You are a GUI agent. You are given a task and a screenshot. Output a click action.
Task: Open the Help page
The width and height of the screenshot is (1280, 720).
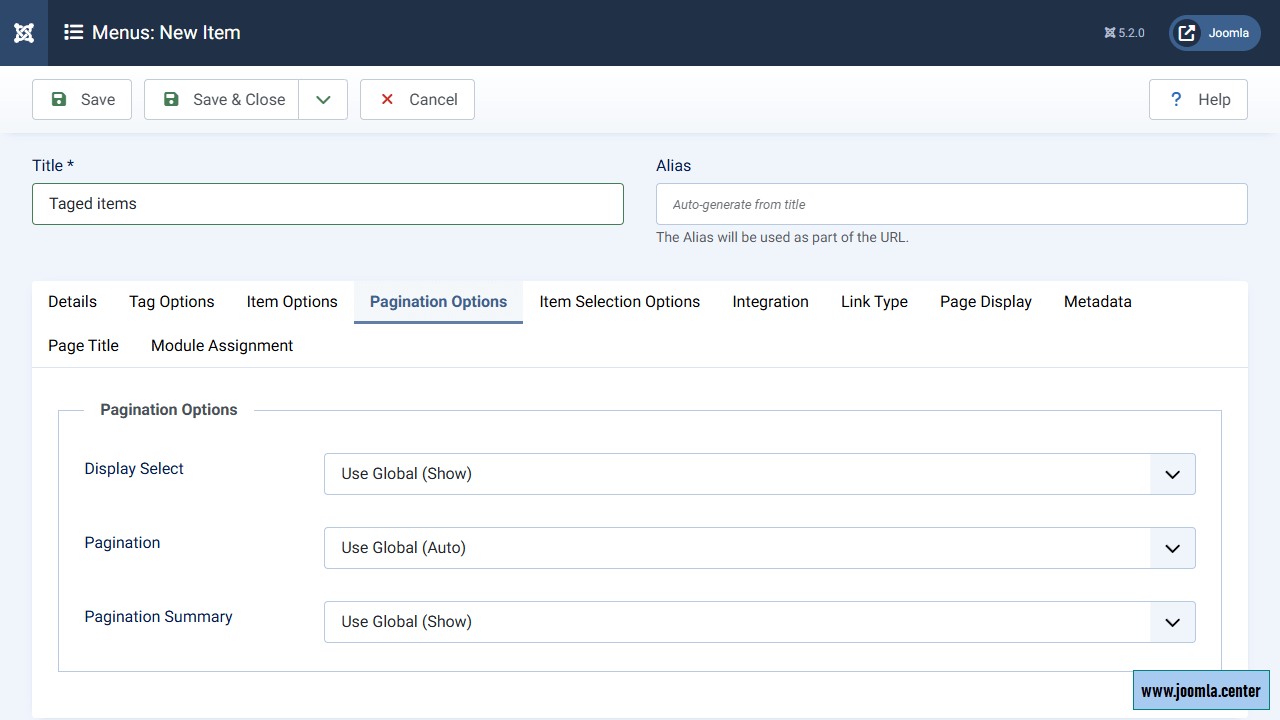click(x=1198, y=100)
